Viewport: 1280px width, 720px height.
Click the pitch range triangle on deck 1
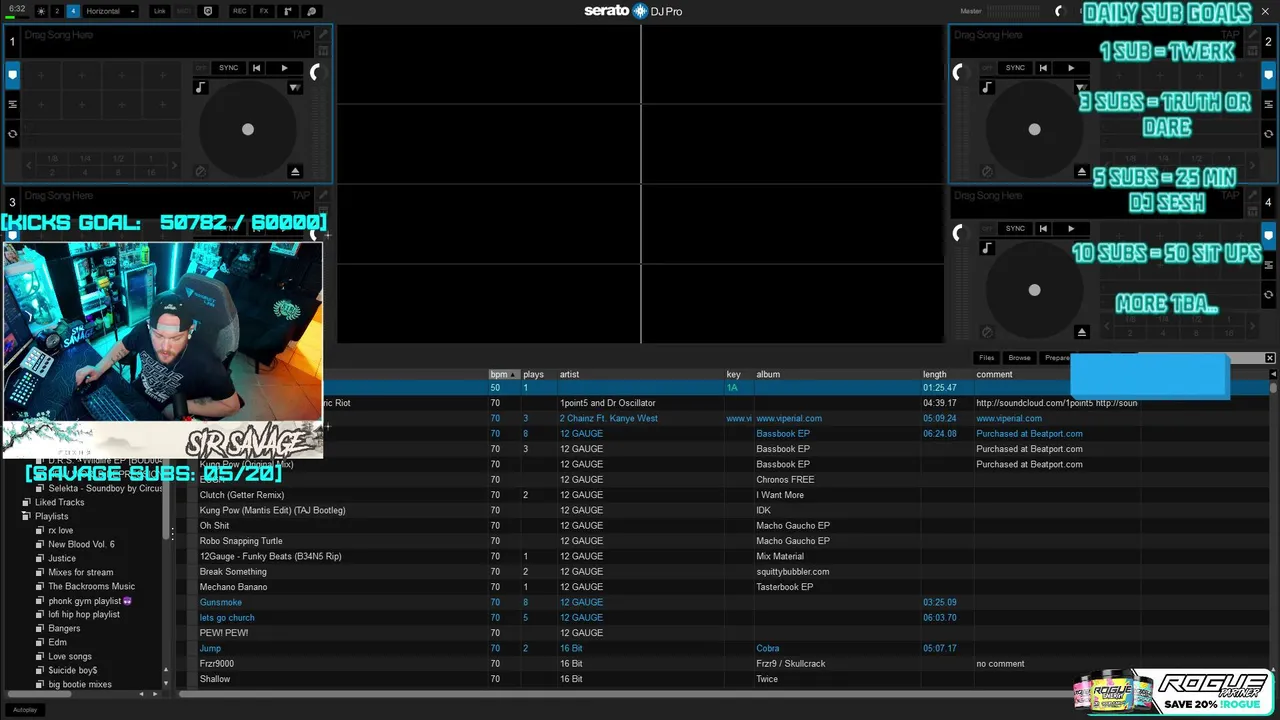click(294, 88)
